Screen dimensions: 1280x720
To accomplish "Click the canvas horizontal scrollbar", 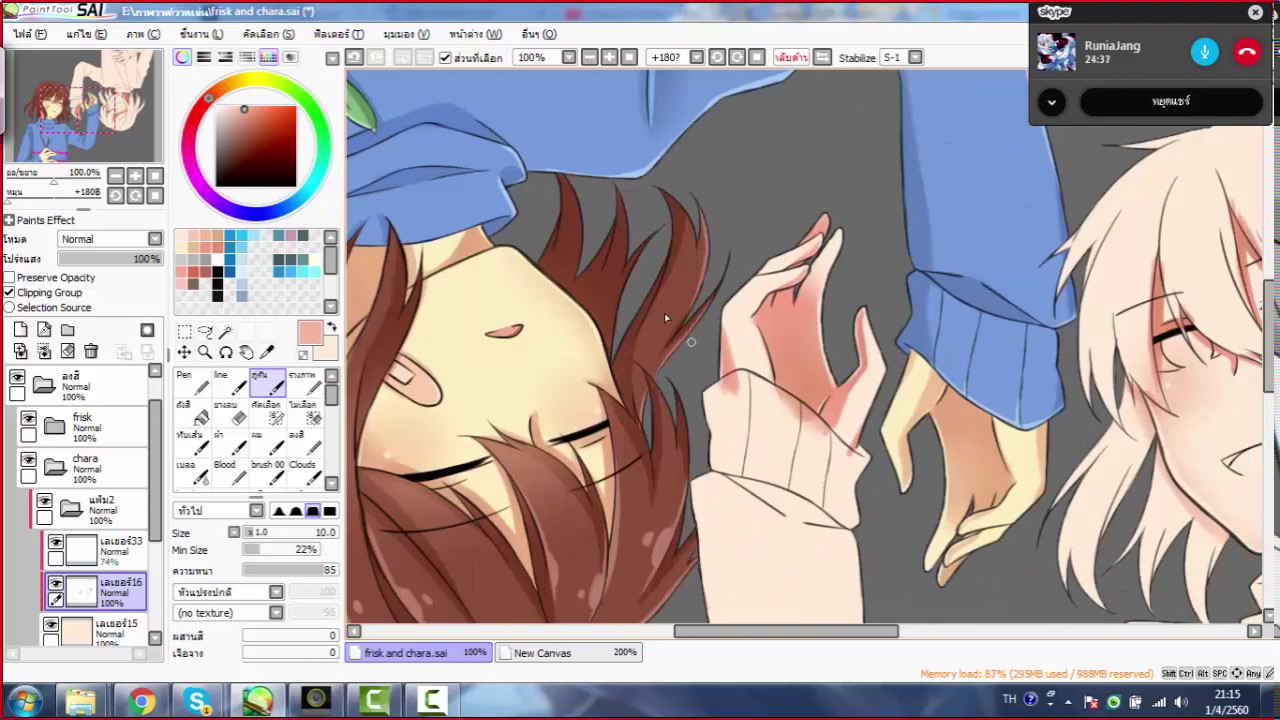I will 786,631.
